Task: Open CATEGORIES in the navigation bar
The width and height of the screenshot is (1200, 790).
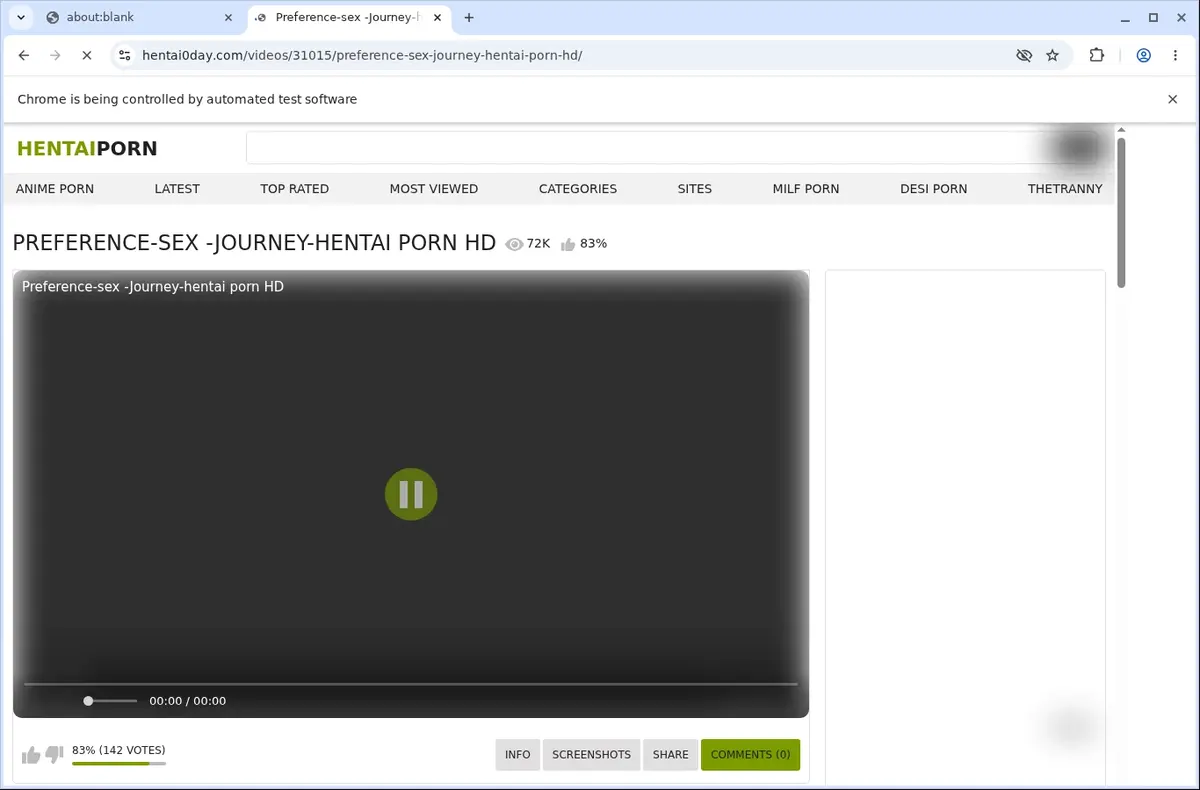Action: (578, 189)
